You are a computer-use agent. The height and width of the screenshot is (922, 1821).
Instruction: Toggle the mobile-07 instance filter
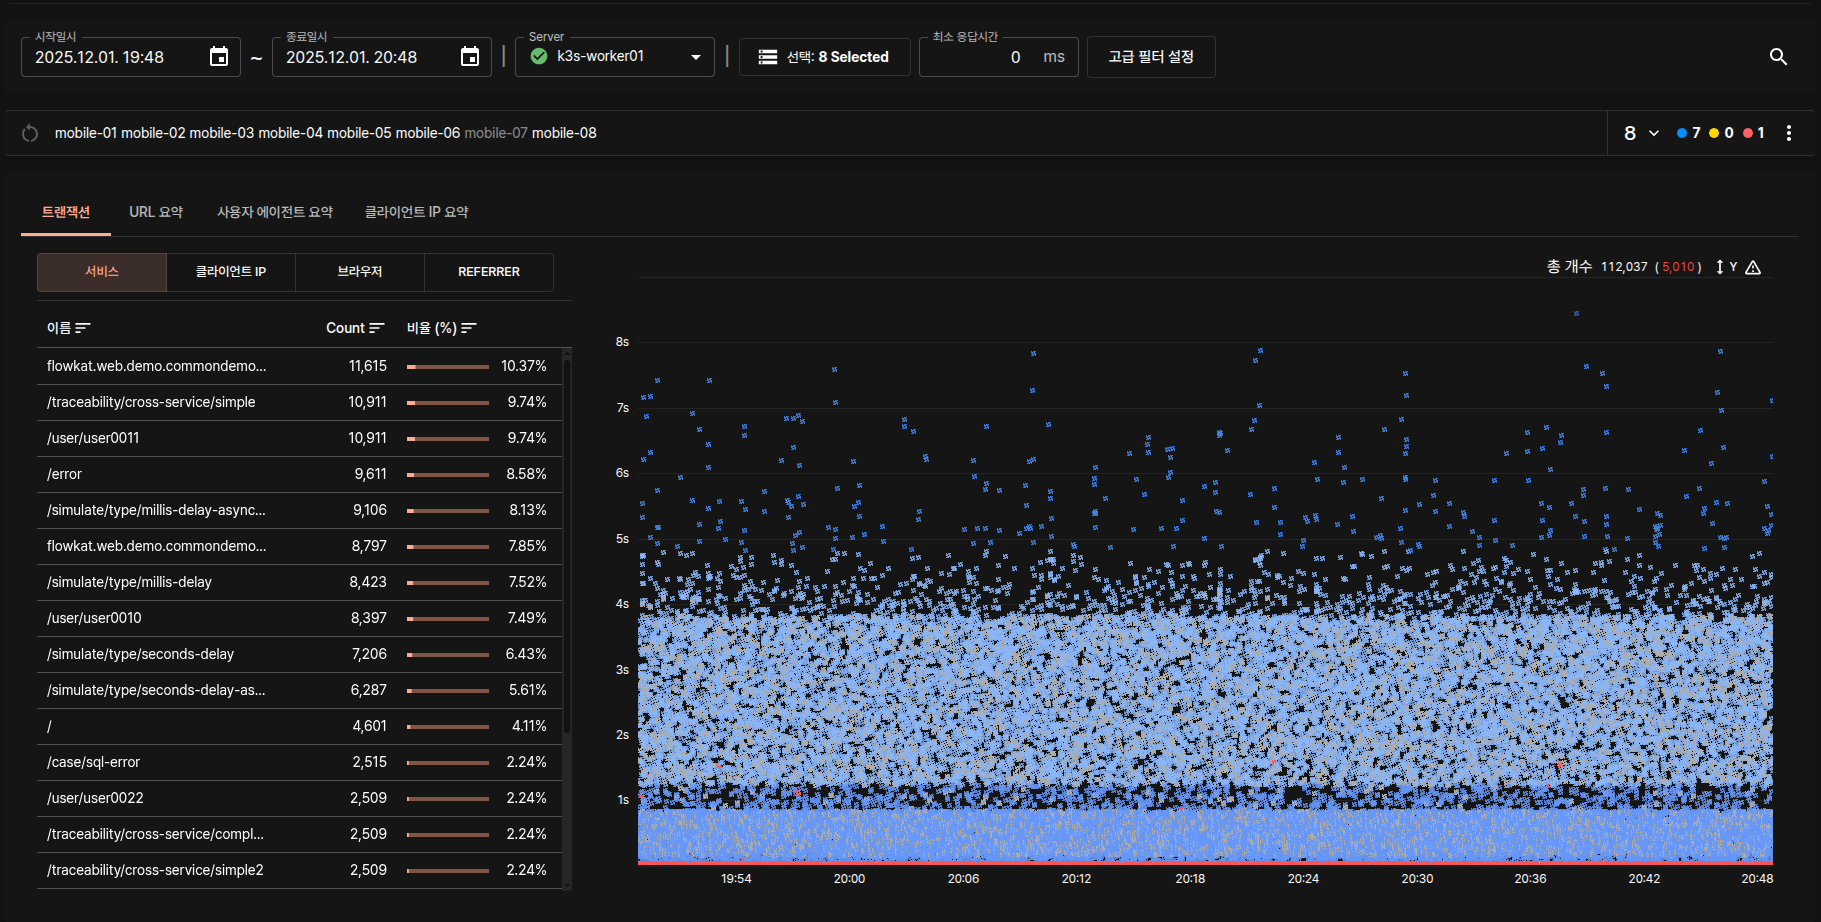click(x=495, y=133)
